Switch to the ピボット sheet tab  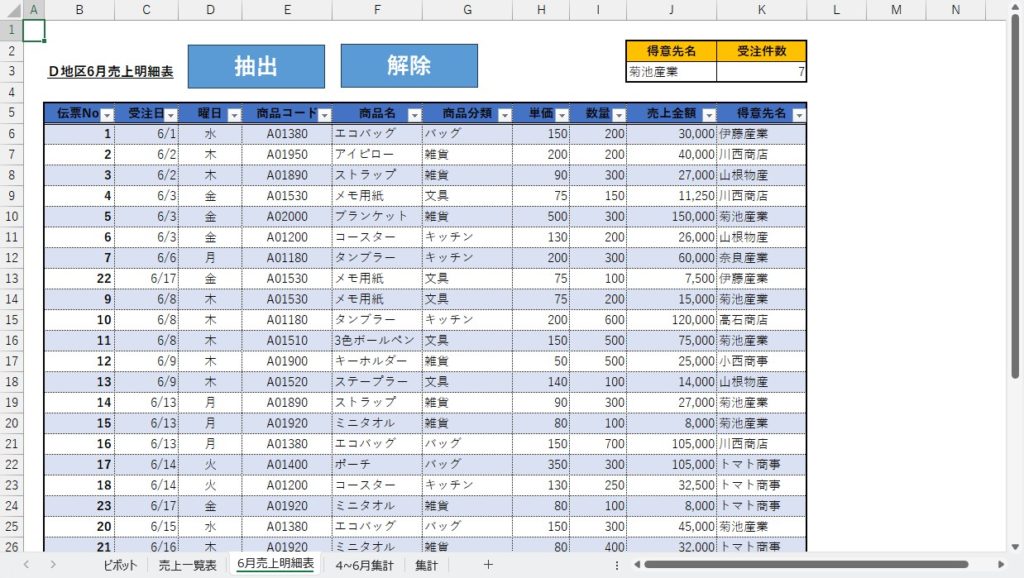click(x=119, y=565)
